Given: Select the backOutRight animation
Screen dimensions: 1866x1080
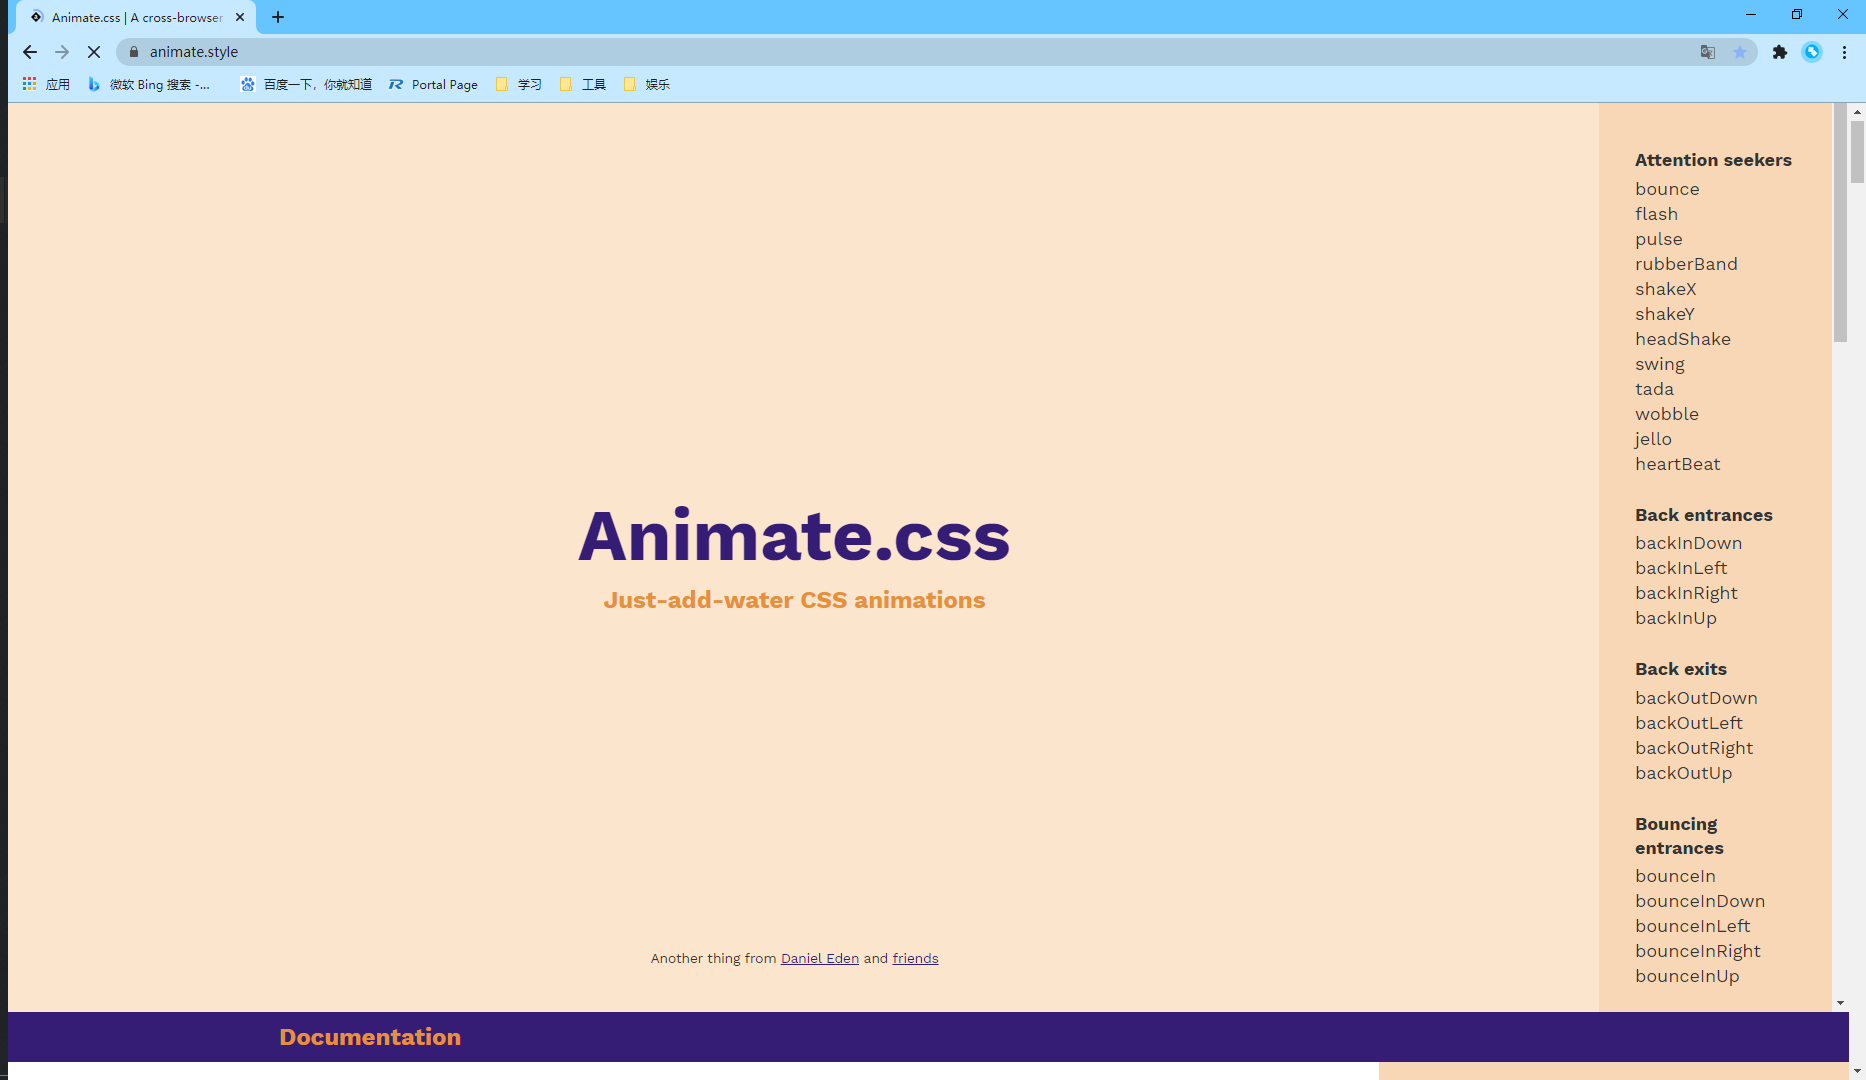Looking at the screenshot, I should point(1694,748).
